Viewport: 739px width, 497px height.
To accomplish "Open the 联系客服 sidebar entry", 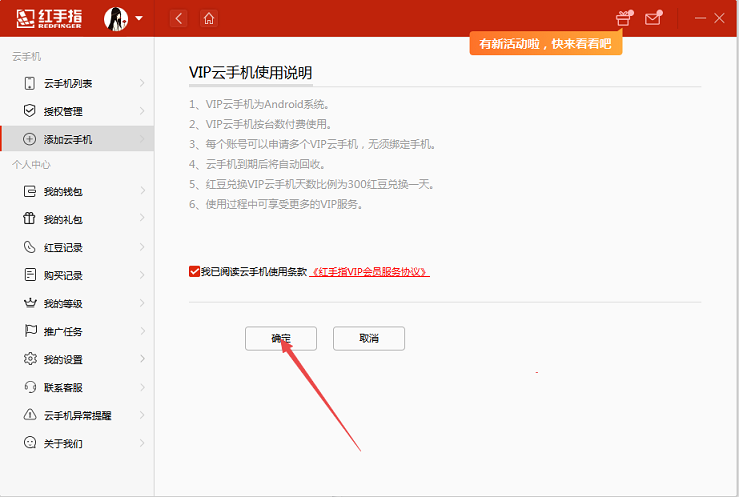I will point(77,387).
